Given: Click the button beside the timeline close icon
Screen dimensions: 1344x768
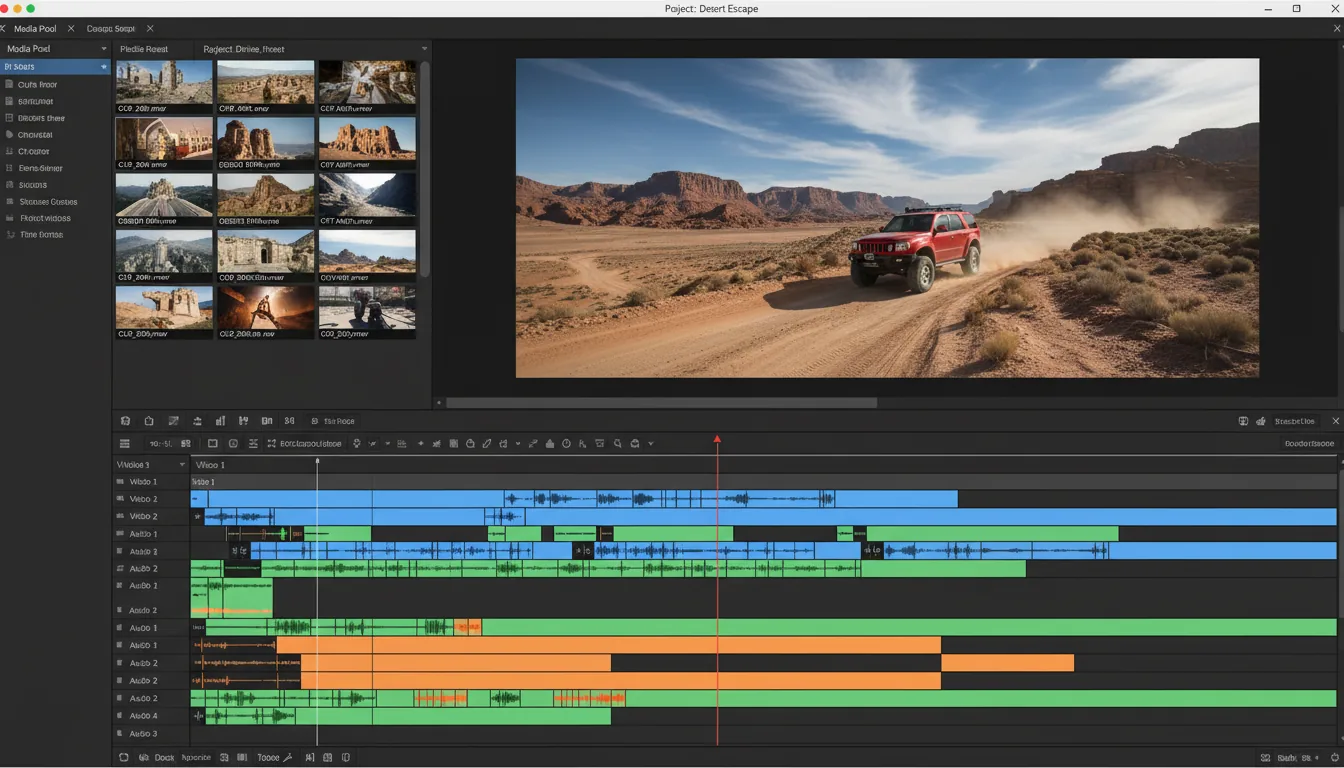Looking at the screenshot, I should coord(1295,420).
